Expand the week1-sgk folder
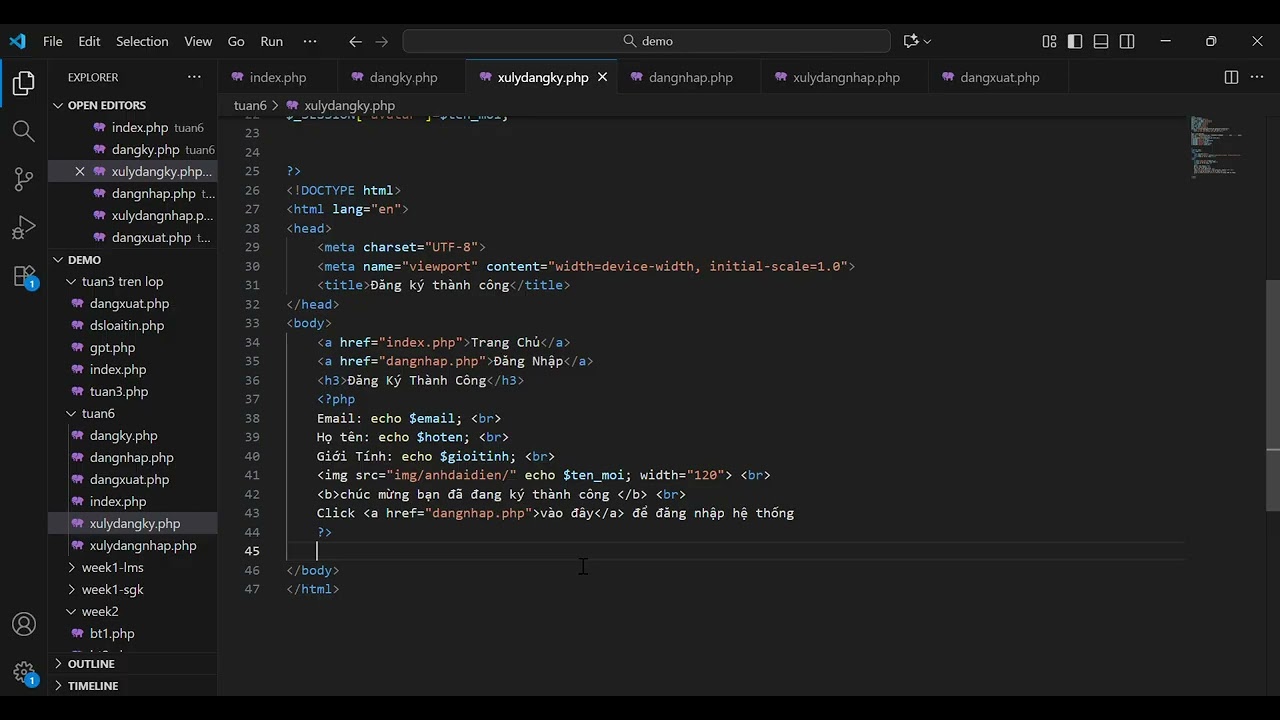 [x=132, y=590]
